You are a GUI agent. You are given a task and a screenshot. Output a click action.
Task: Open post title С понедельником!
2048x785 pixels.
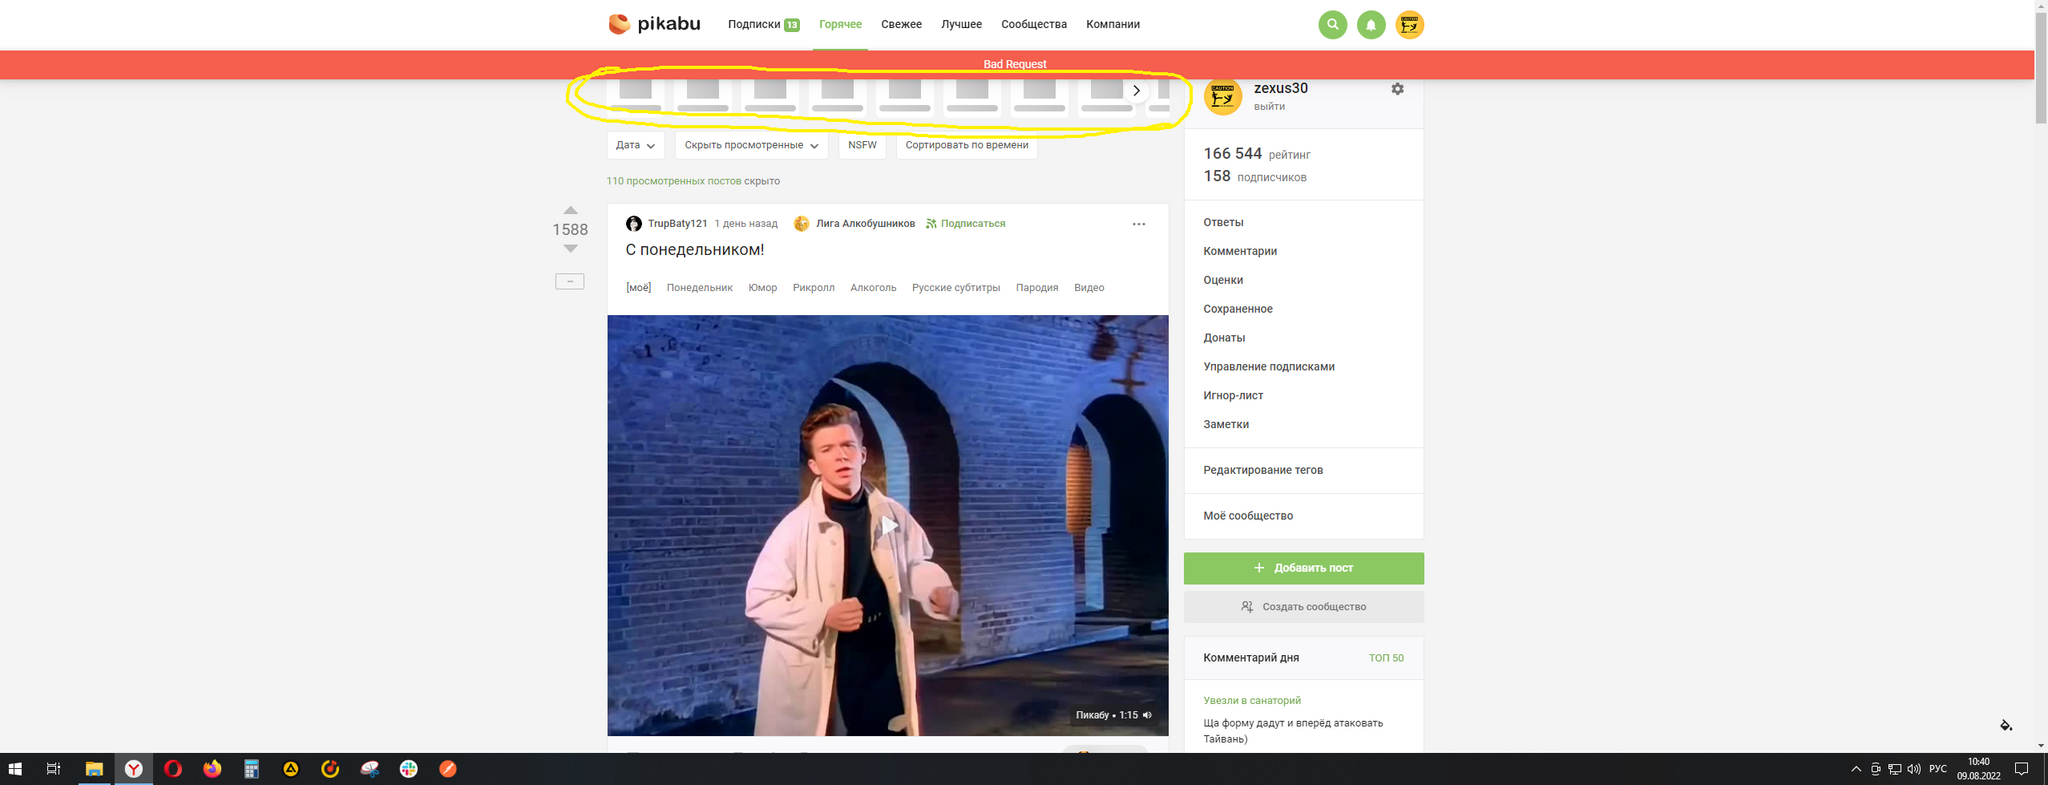(x=694, y=250)
